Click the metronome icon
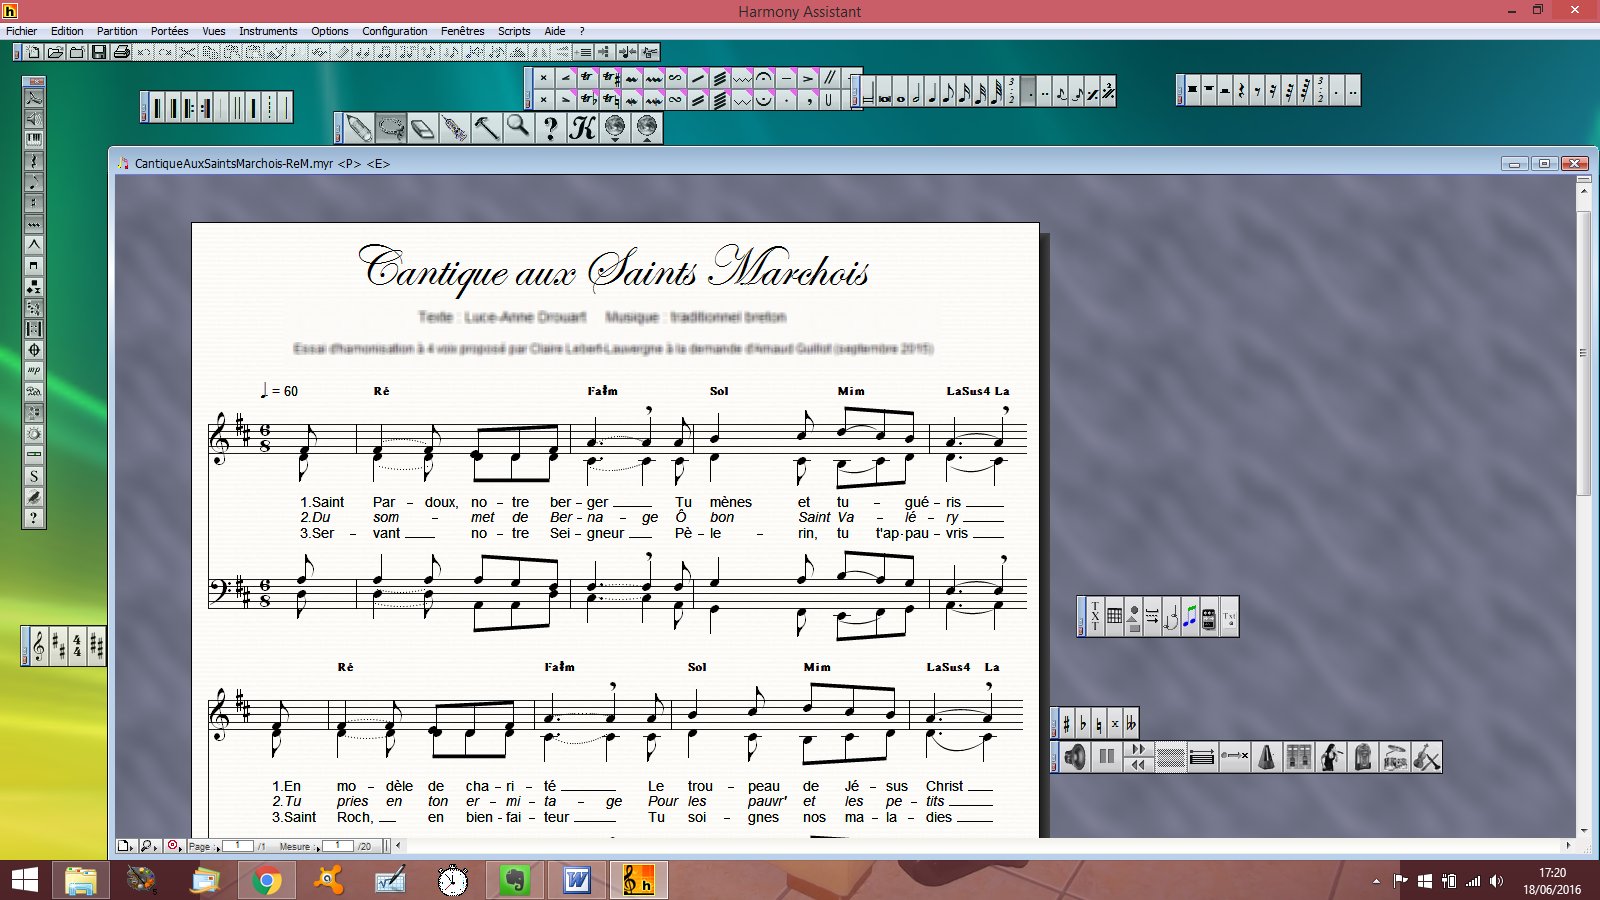Image resolution: width=1600 pixels, height=900 pixels. coord(1267,757)
